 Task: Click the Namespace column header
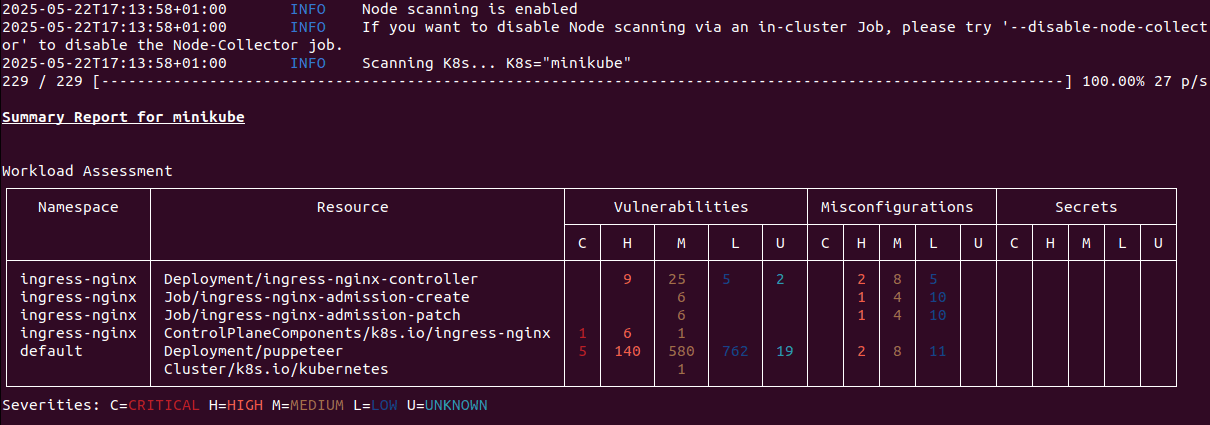pos(78,207)
